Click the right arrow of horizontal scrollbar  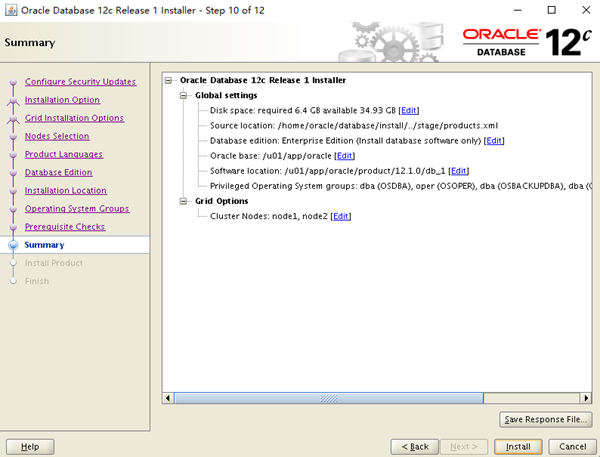coord(586,398)
